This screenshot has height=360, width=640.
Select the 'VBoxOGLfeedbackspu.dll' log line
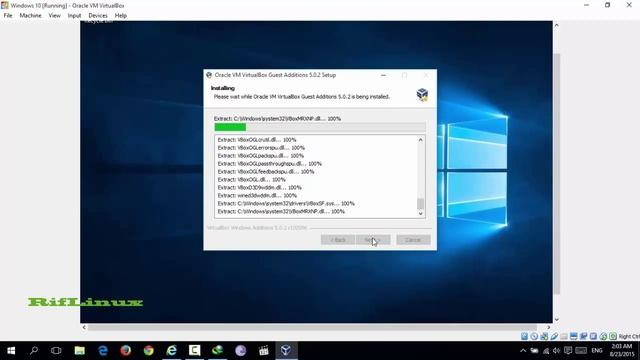pyautogui.click(x=266, y=171)
